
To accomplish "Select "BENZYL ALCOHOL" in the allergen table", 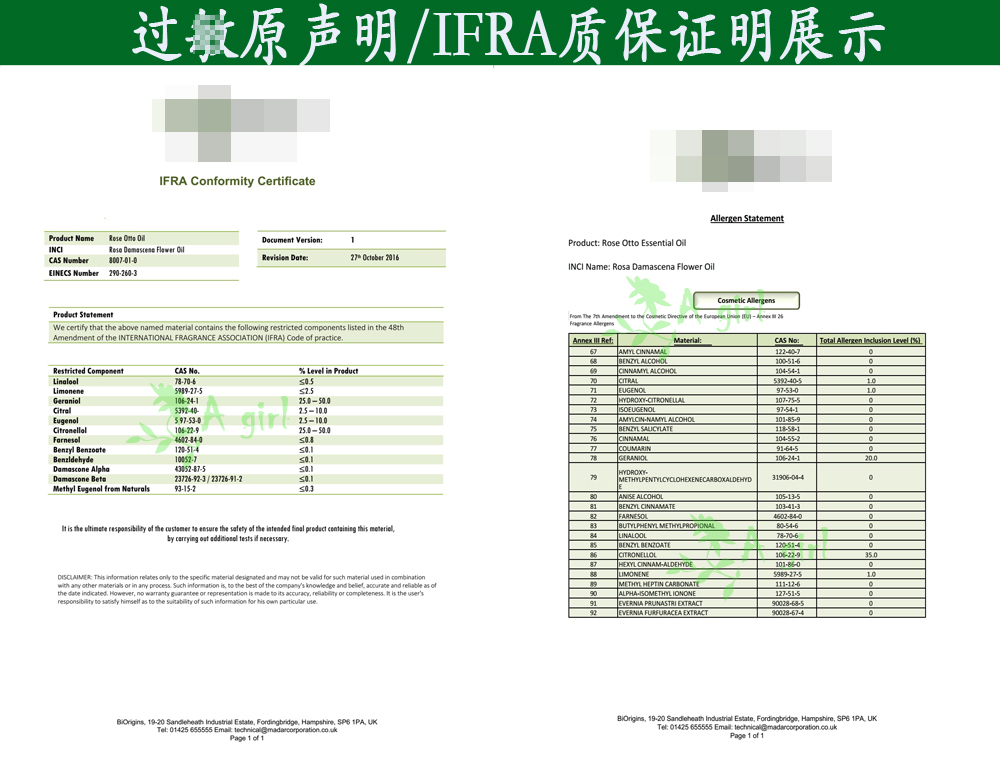I will (x=643, y=361).
